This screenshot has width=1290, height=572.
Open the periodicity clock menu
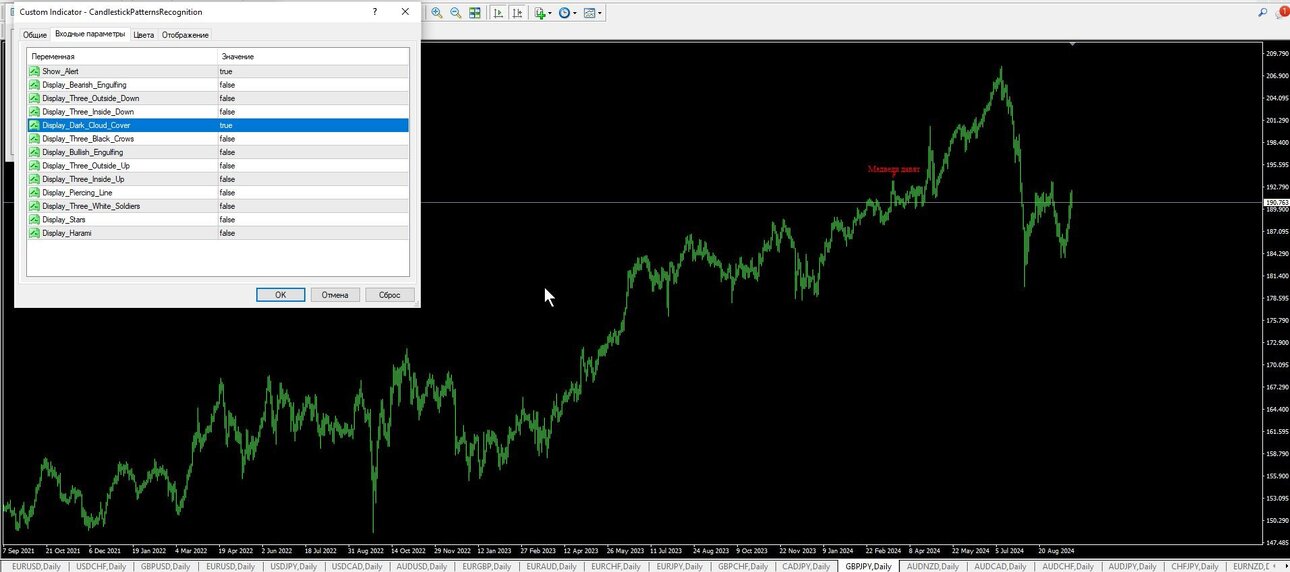point(565,13)
